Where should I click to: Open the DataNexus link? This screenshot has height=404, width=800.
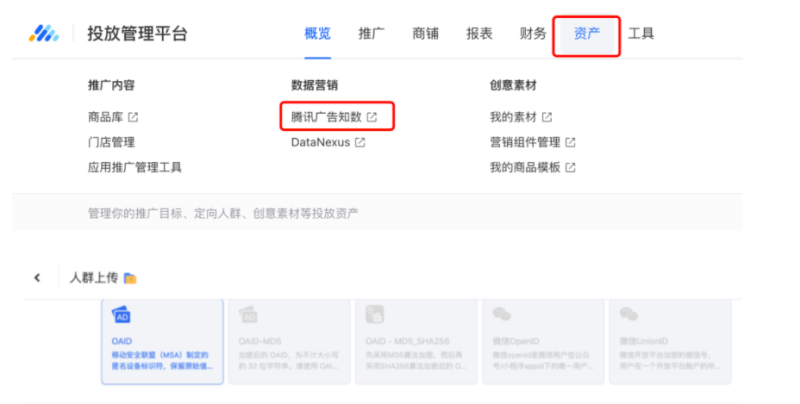pyautogui.click(x=320, y=142)
